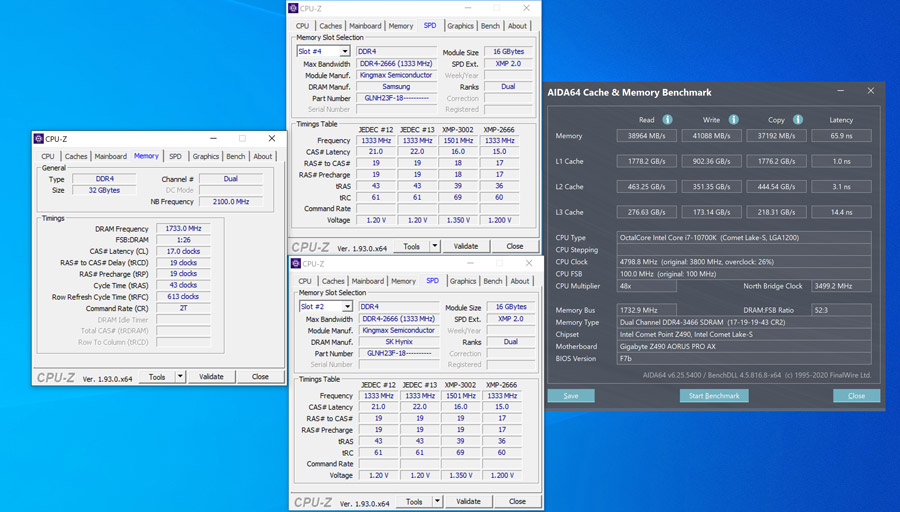Open Caches tab in CPU-Z Memory window
Screen dimensions: 900x512
pos(76,156)
